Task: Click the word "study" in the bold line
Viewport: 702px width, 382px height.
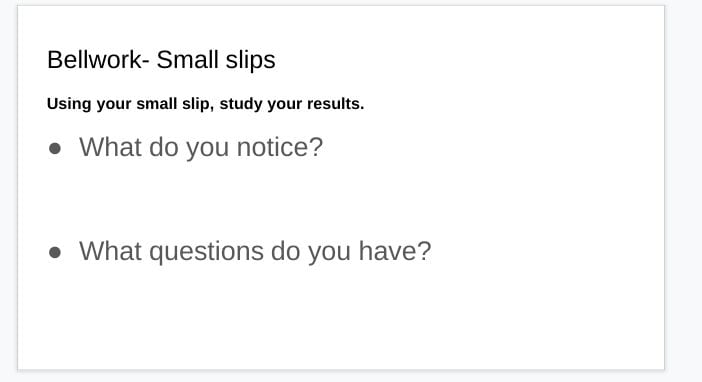Action: pyautogui.click(x=241, y=104)
